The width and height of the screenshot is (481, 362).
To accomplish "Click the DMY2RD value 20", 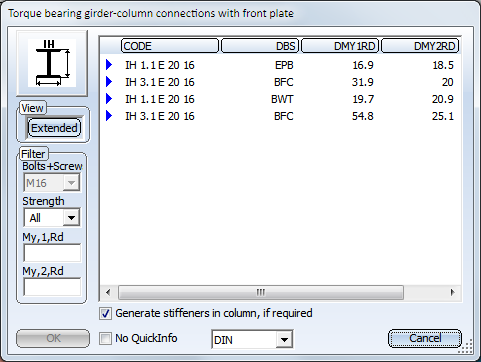I will [x=448, y=82].
